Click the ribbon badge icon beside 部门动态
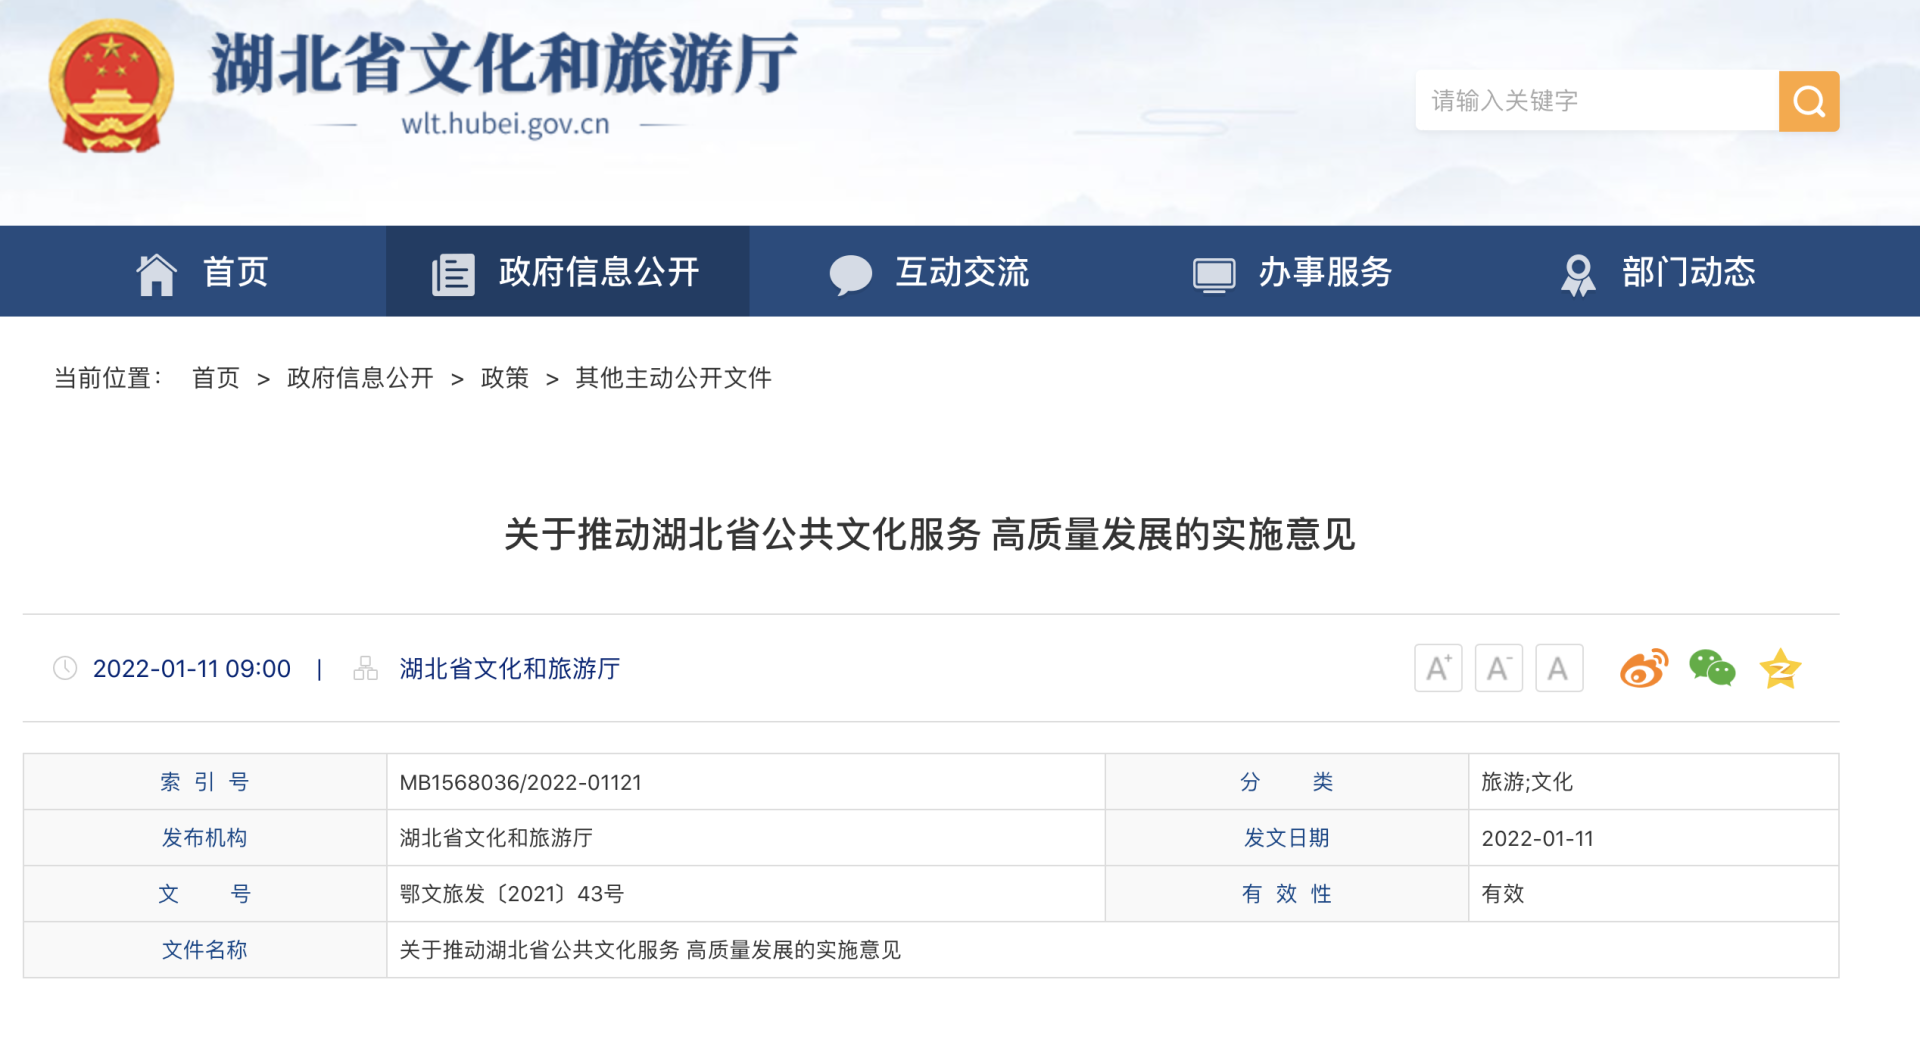The height and width of the screenshot is (1039, 1920). (1578, 274)
